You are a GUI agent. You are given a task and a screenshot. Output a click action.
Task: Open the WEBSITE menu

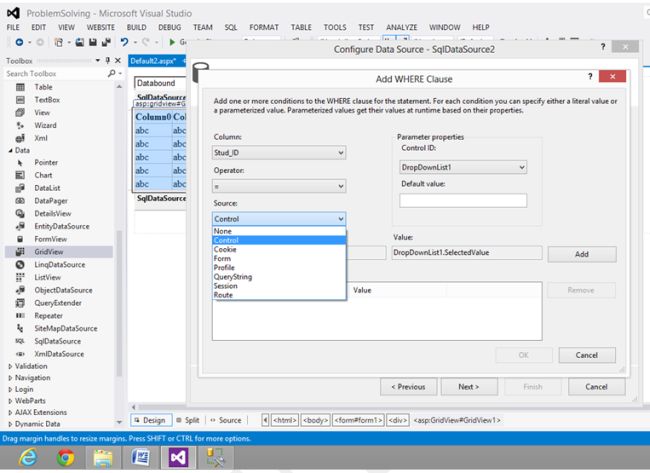[100, 27]
